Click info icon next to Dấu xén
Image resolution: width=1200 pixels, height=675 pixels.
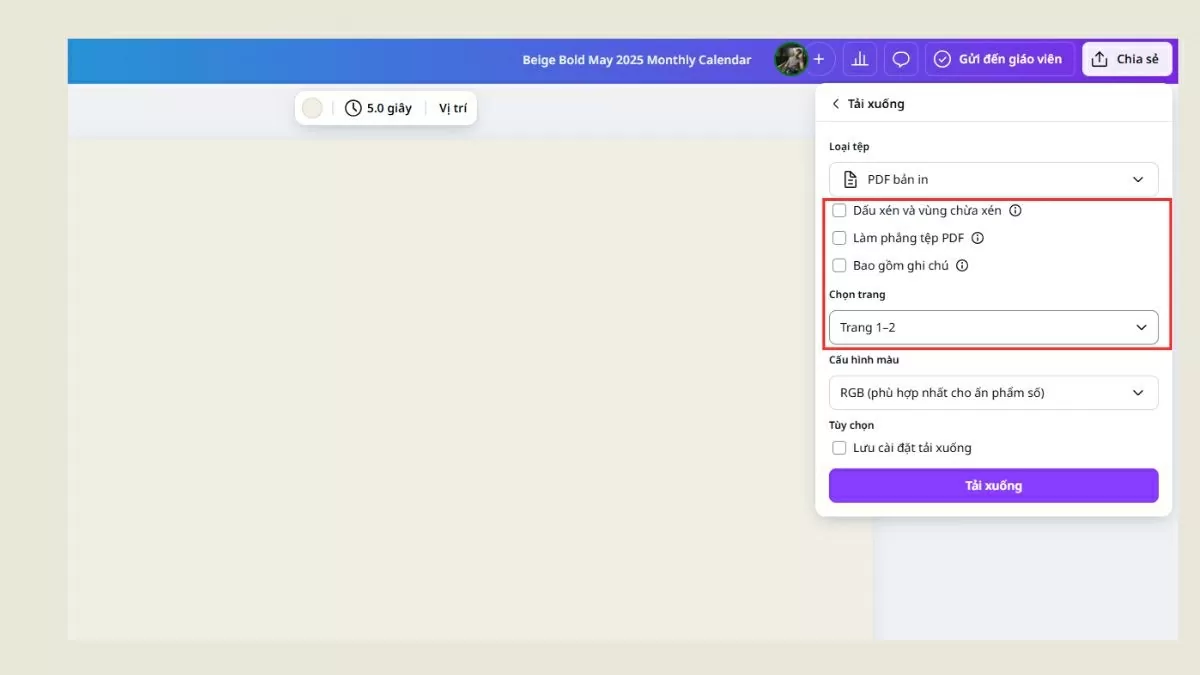[x=1015, y=211]
